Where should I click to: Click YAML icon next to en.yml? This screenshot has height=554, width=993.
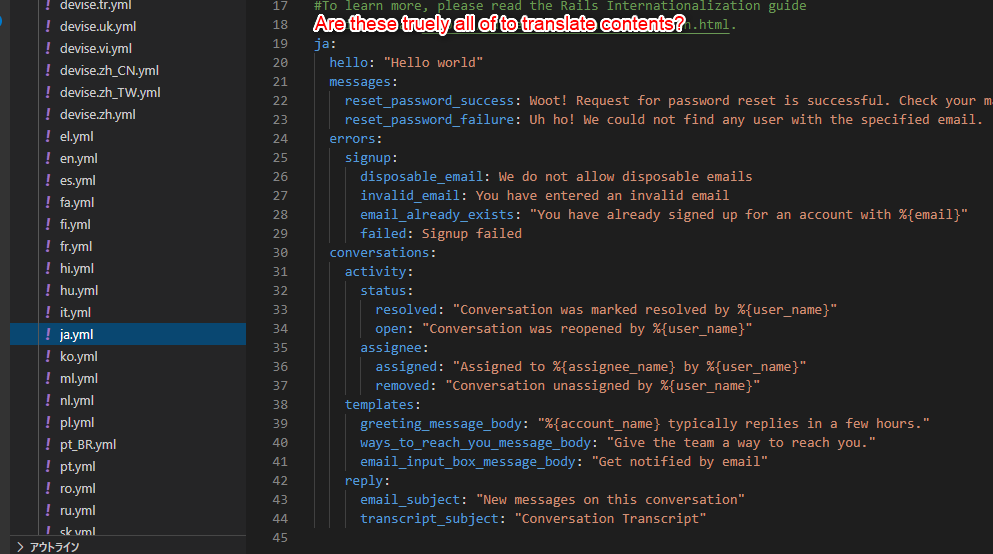pos(47,158)
